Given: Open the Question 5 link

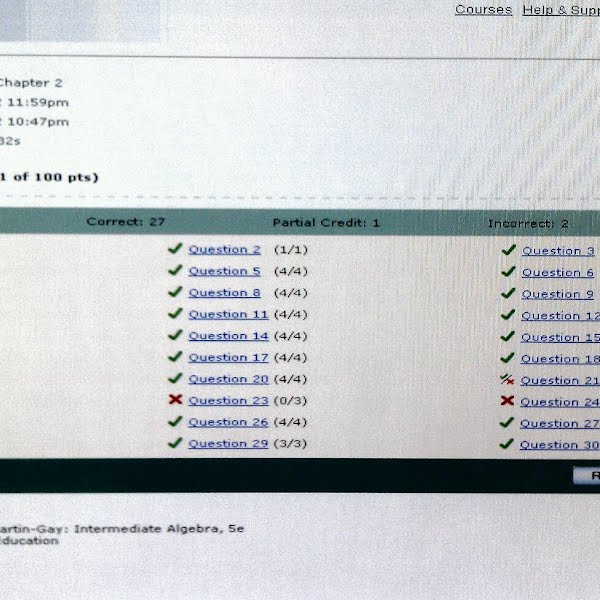Looking at the screenshot, I should tap(225, 271).
